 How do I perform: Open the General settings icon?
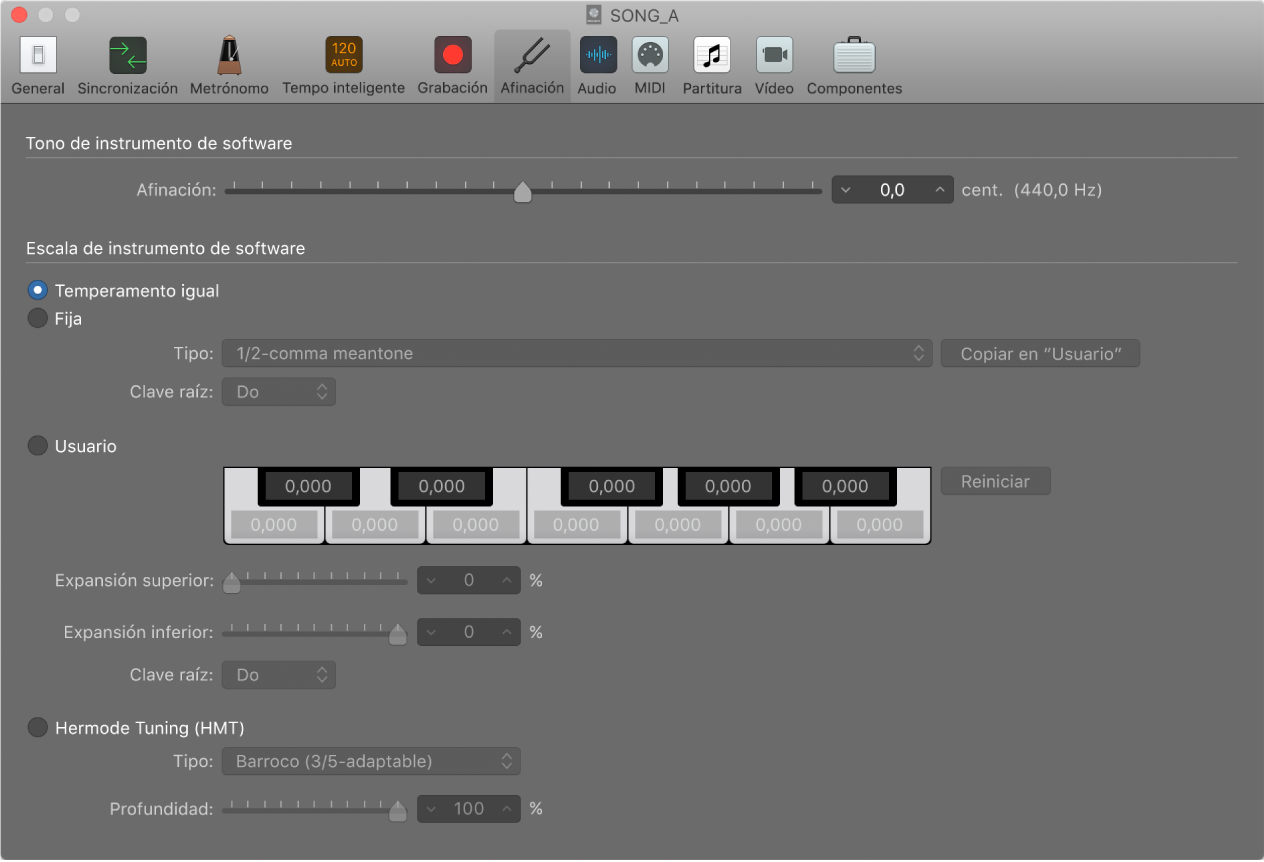(x=38, y=56)
